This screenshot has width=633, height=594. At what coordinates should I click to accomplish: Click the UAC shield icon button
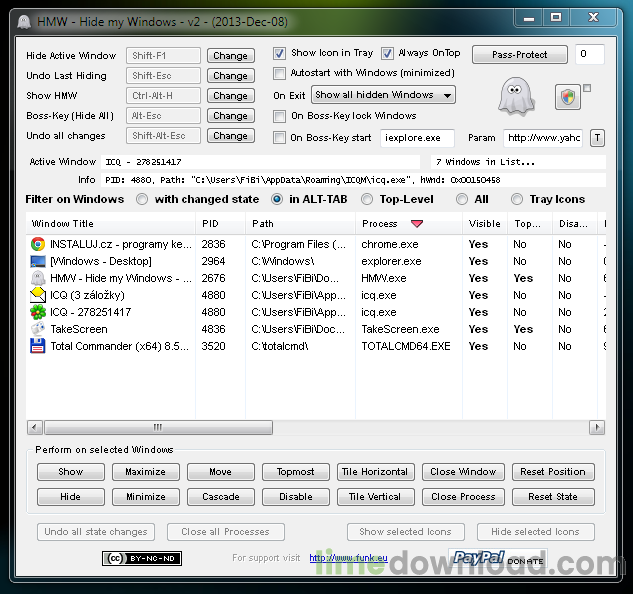pyautogui.click(x=568, y=97)
